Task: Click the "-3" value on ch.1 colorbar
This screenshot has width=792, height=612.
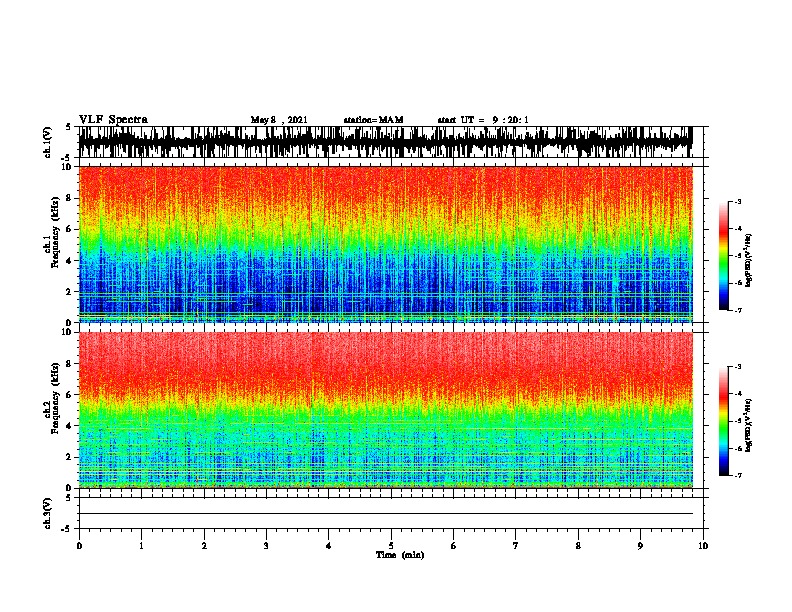Action: point(738,201)
